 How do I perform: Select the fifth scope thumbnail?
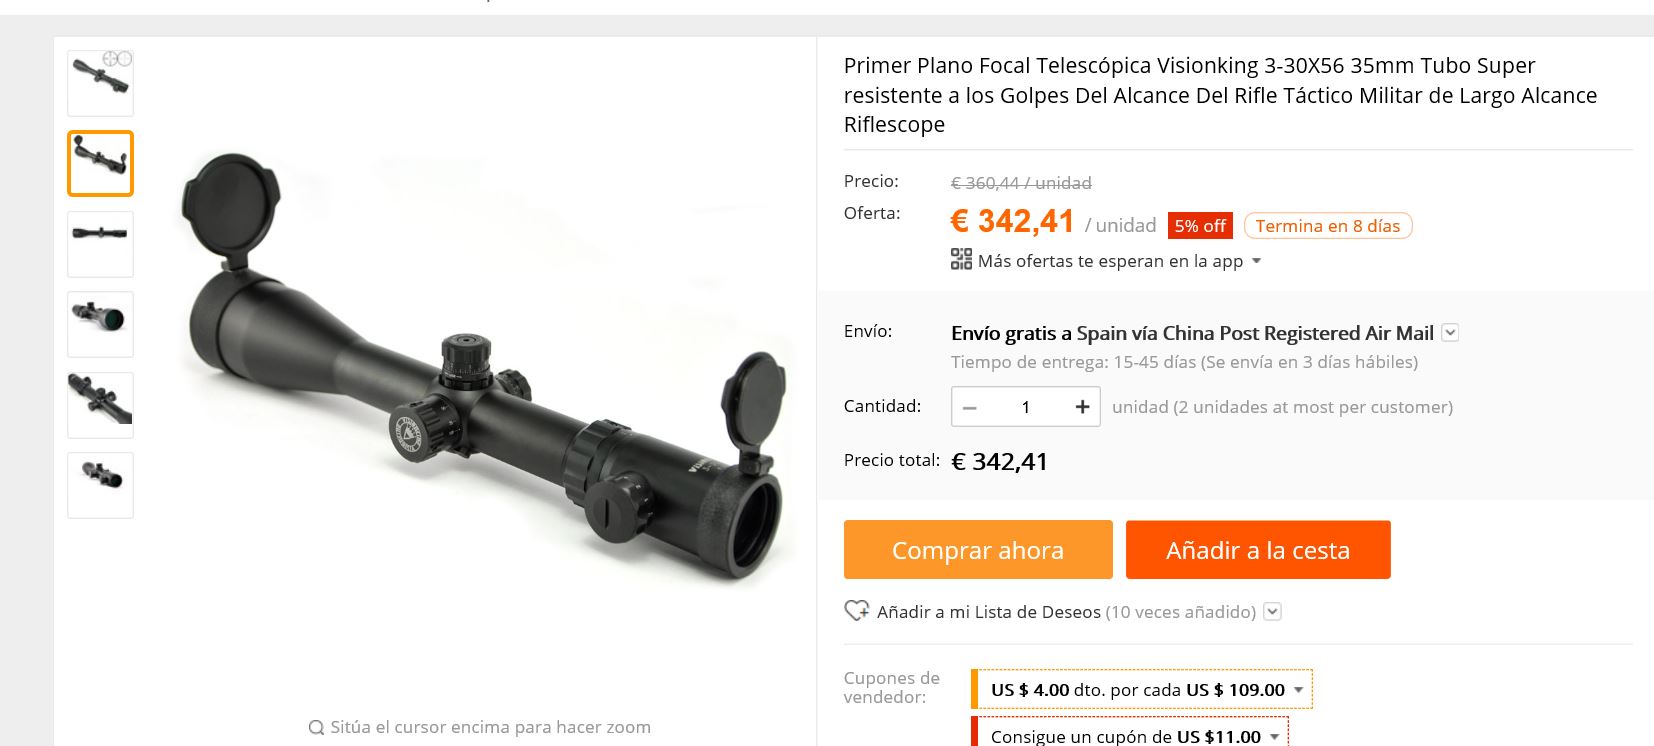[x=100, y=405]
